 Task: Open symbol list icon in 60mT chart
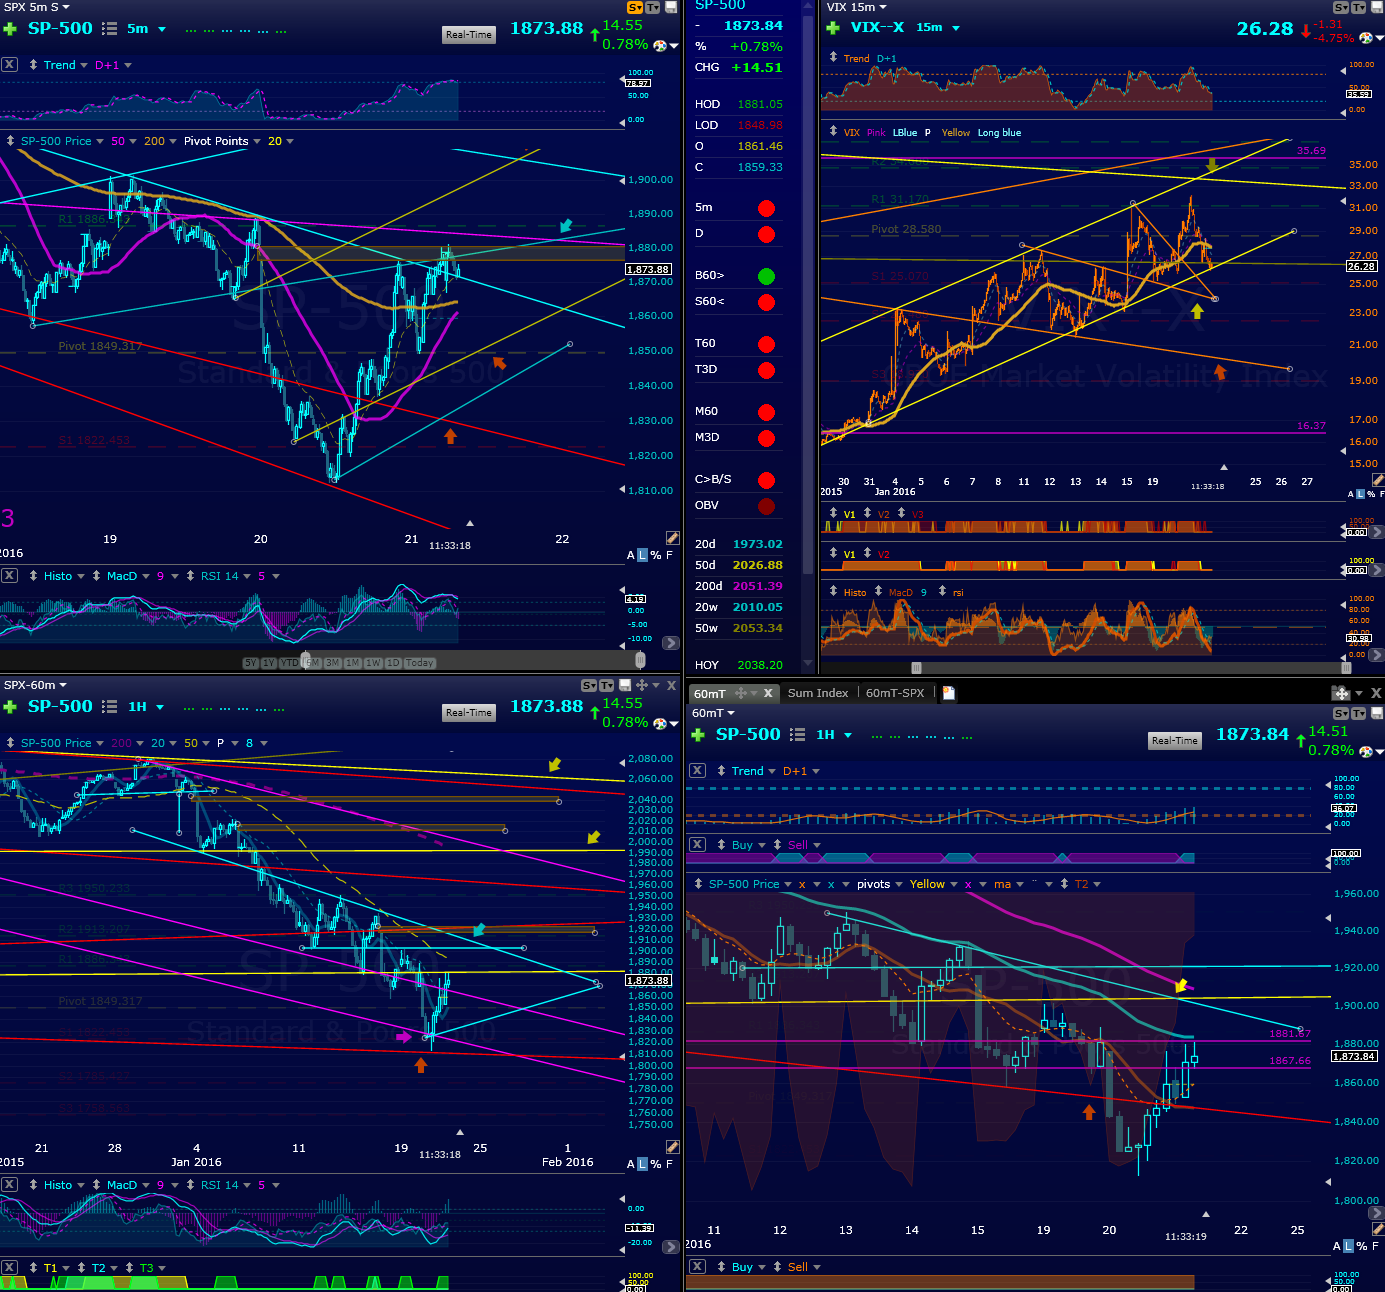(798, 735)
